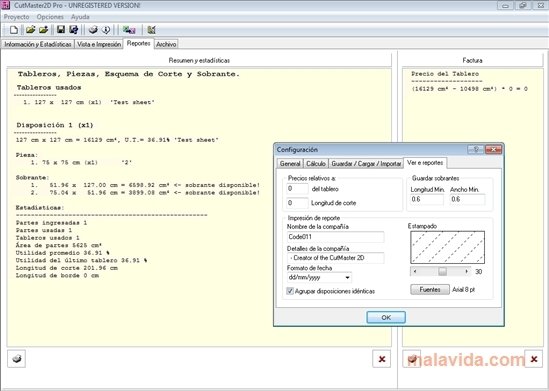Click the Estampado hatch pattern preview
The width and height of the screenshot is (549, 391).
[447, 247]
